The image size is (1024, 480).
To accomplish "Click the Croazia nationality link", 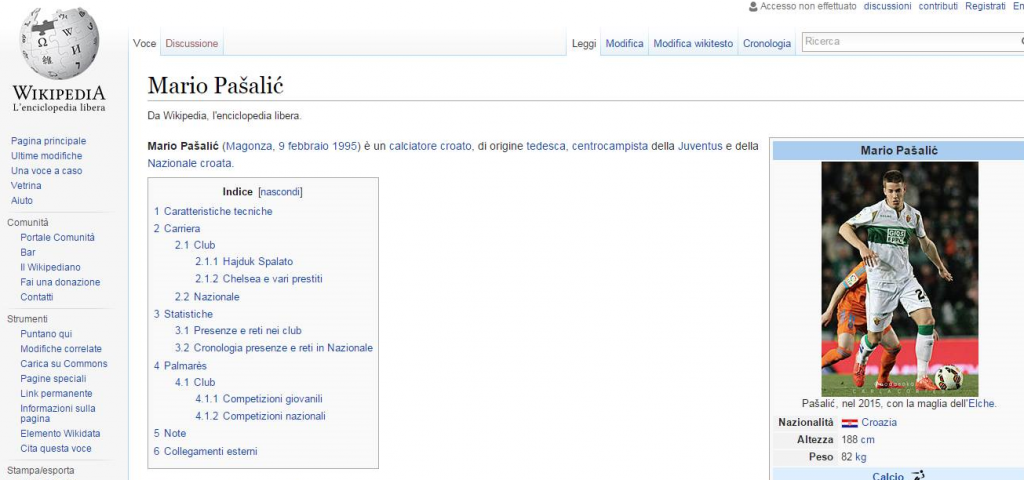I will pos(879,423).
